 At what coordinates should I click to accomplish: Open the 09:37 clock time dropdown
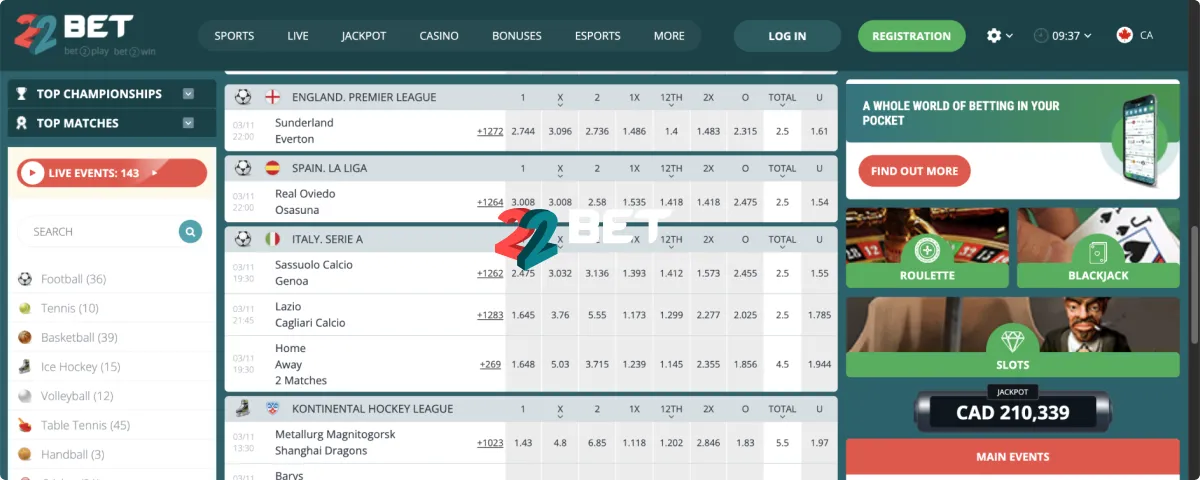pyautogui.click(x=1062, y=35)
